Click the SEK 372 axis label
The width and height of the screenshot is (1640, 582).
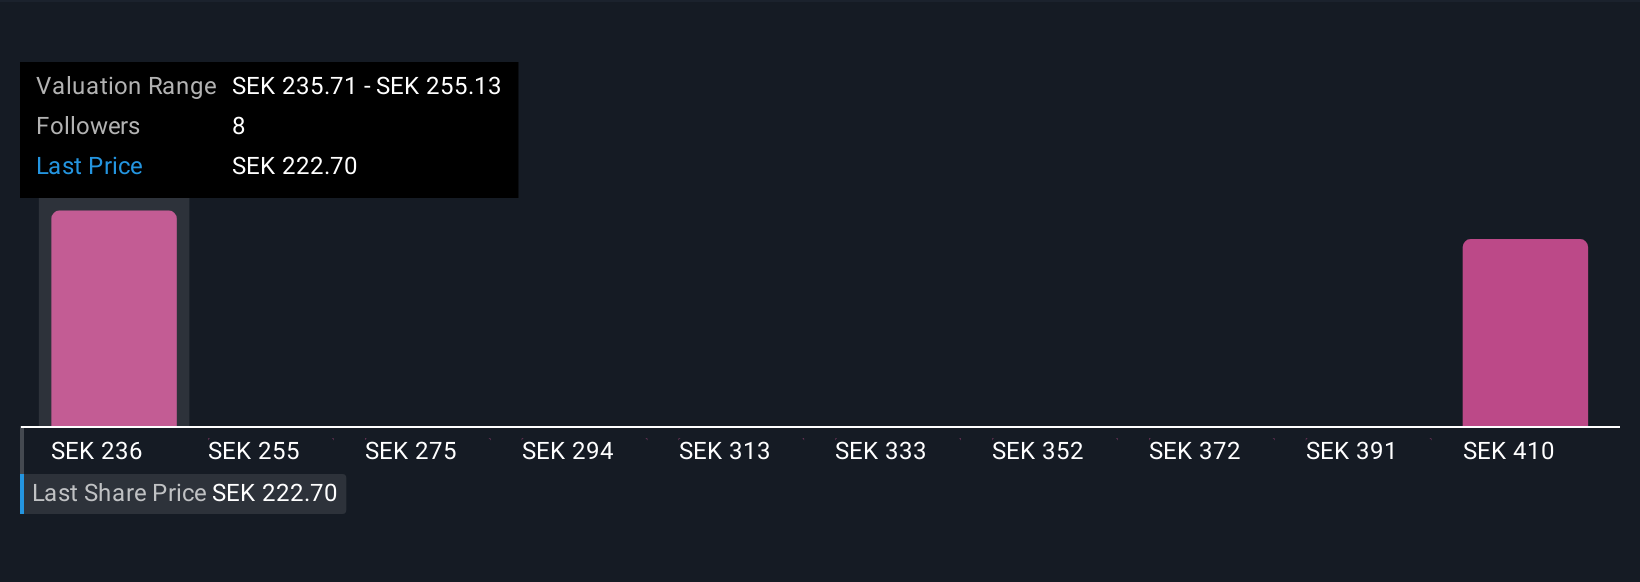pyautogui.click(x=1195, y=451)
